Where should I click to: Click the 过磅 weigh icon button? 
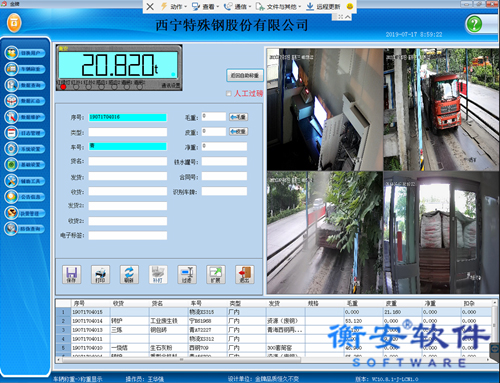point(187,275)
